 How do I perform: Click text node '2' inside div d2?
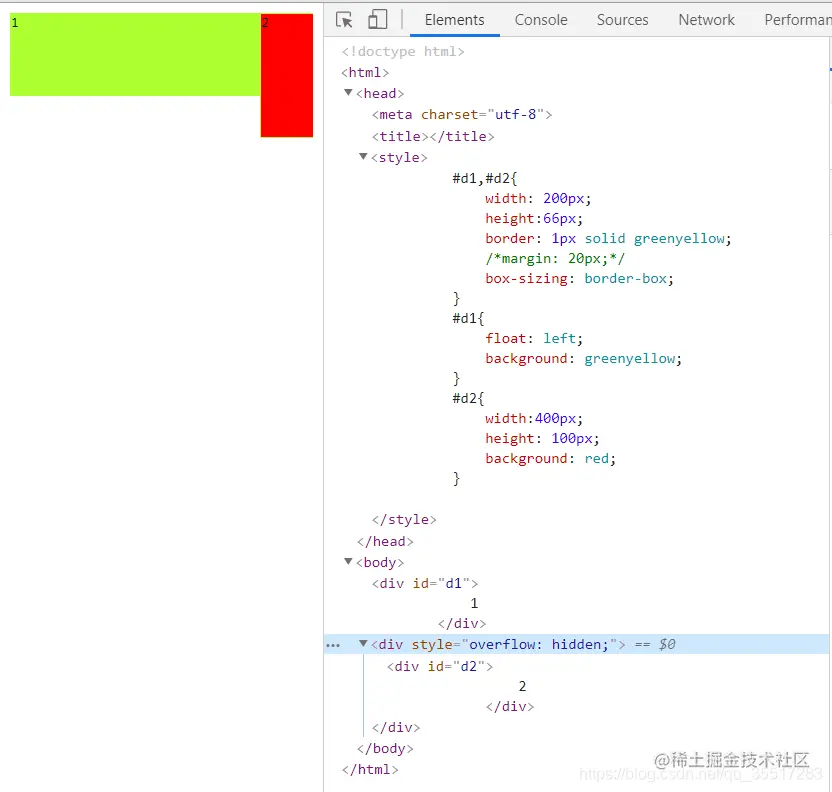[523, 686]
